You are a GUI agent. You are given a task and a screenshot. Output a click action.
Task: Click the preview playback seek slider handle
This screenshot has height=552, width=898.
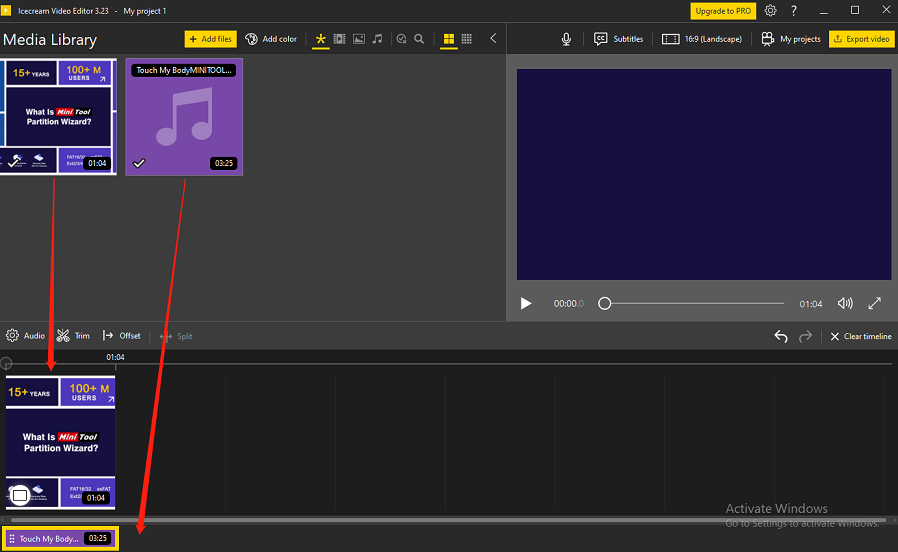[x=604, y=303]
